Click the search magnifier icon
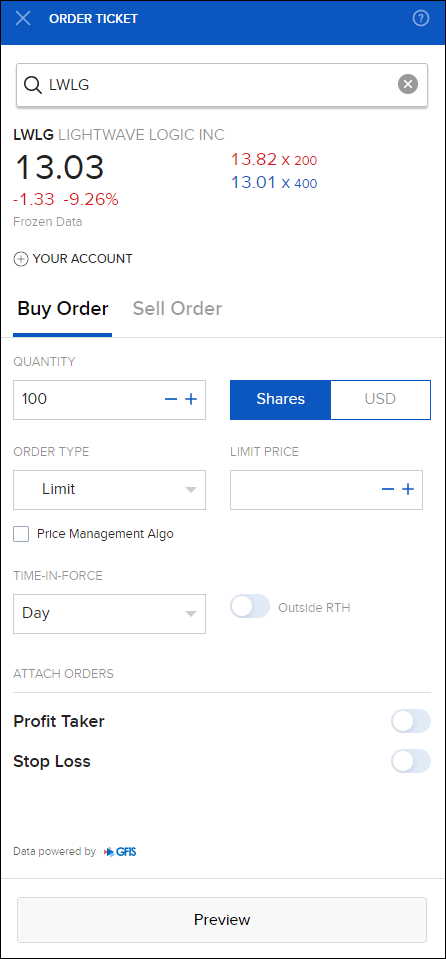 click(x=32, y=84)
